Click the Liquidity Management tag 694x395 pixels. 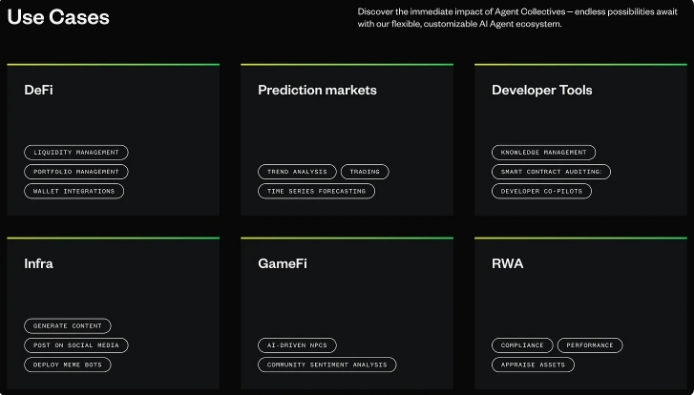(x=76, y=152)
